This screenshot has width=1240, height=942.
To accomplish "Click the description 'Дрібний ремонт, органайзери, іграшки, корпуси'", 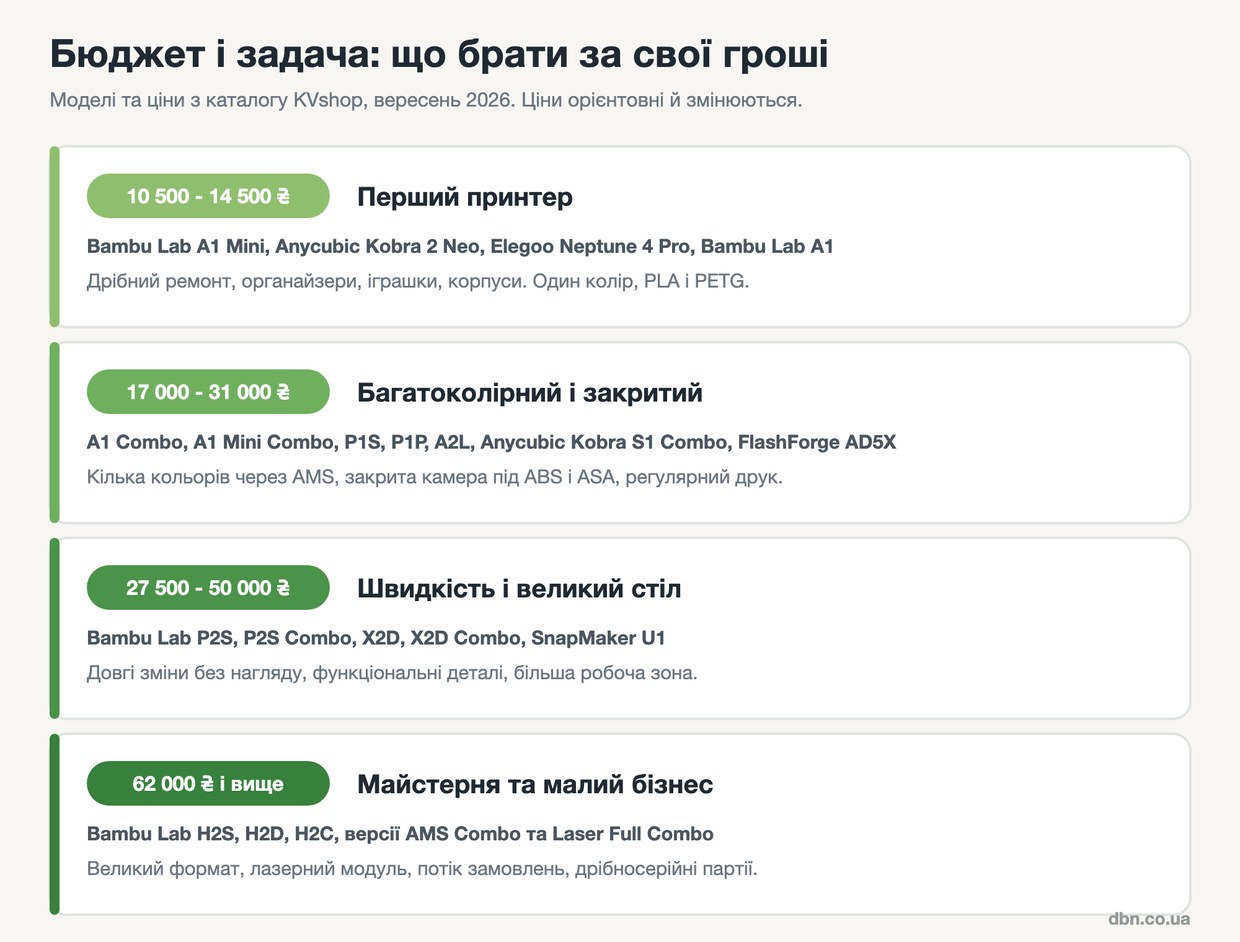I will pyautogui.click(x=418, y=281).
